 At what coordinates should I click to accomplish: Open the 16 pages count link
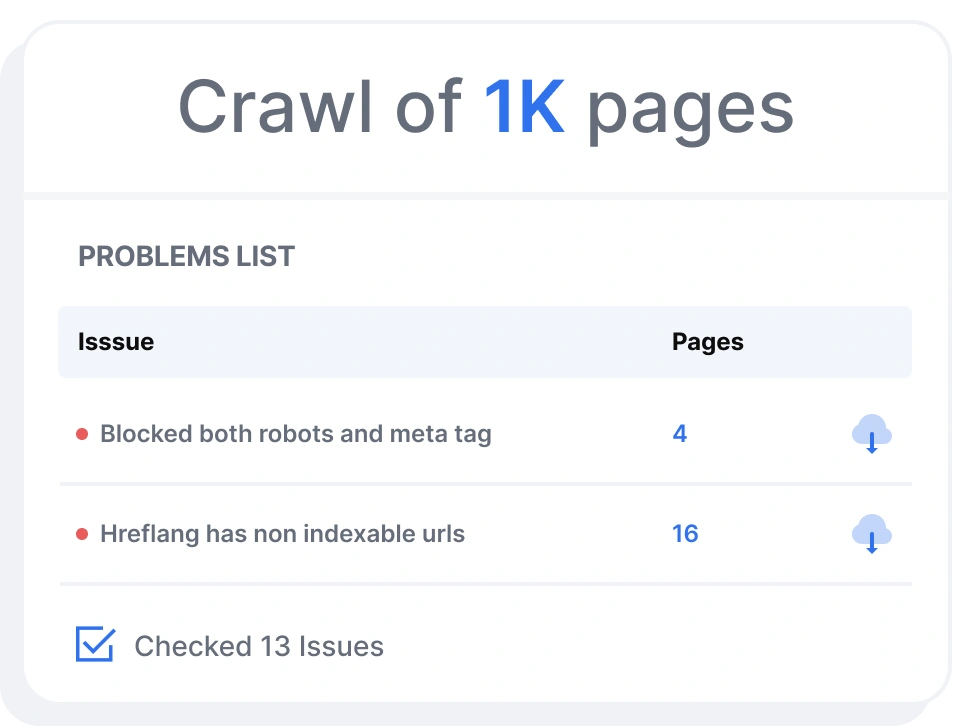click(x=685, y=534)
